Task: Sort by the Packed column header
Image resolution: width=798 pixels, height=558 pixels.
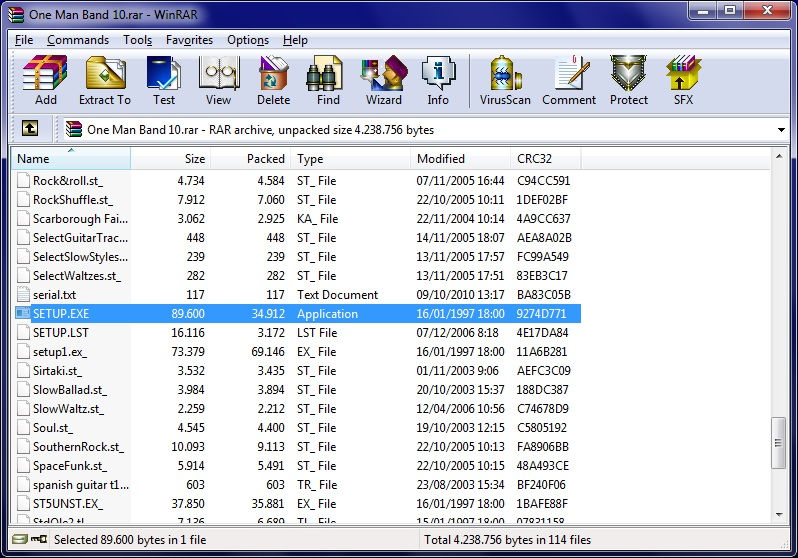Action: 250,158
